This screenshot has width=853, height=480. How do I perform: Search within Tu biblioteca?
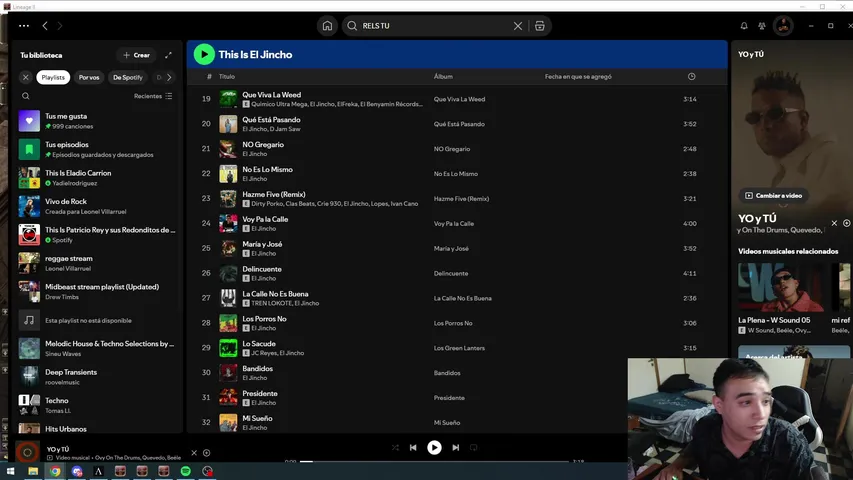26,96
